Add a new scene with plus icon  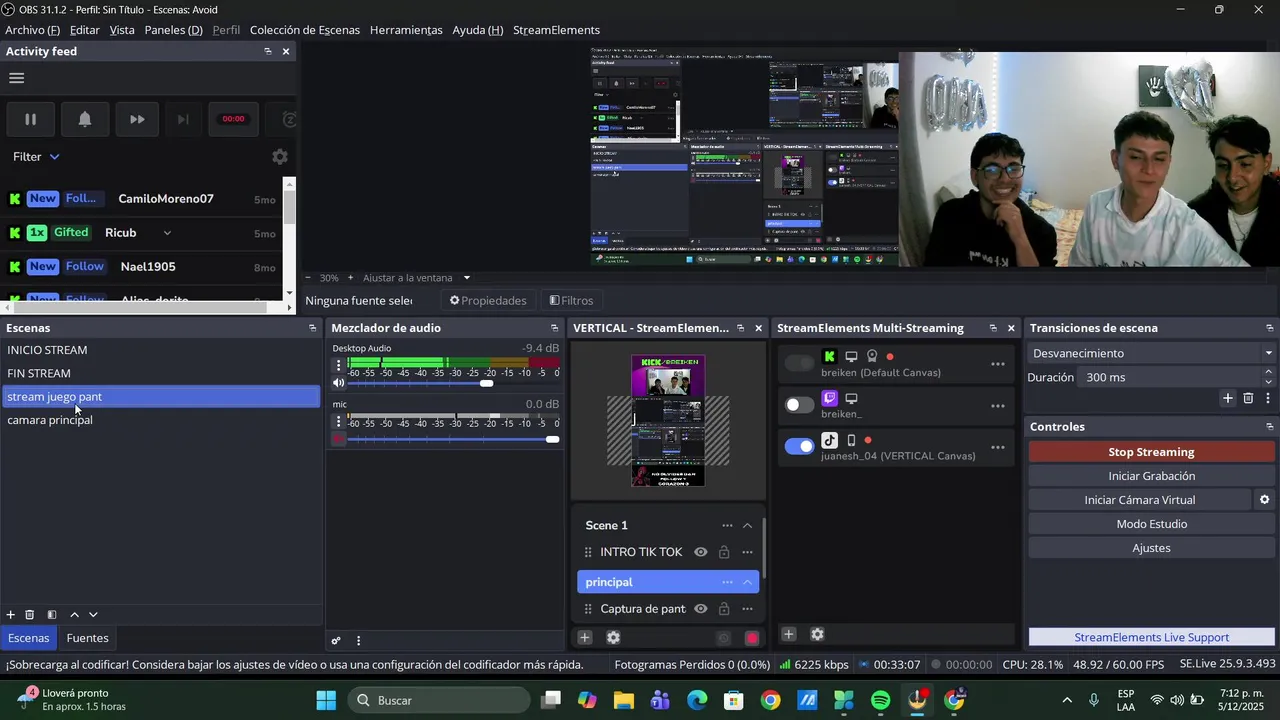[11, 615]
